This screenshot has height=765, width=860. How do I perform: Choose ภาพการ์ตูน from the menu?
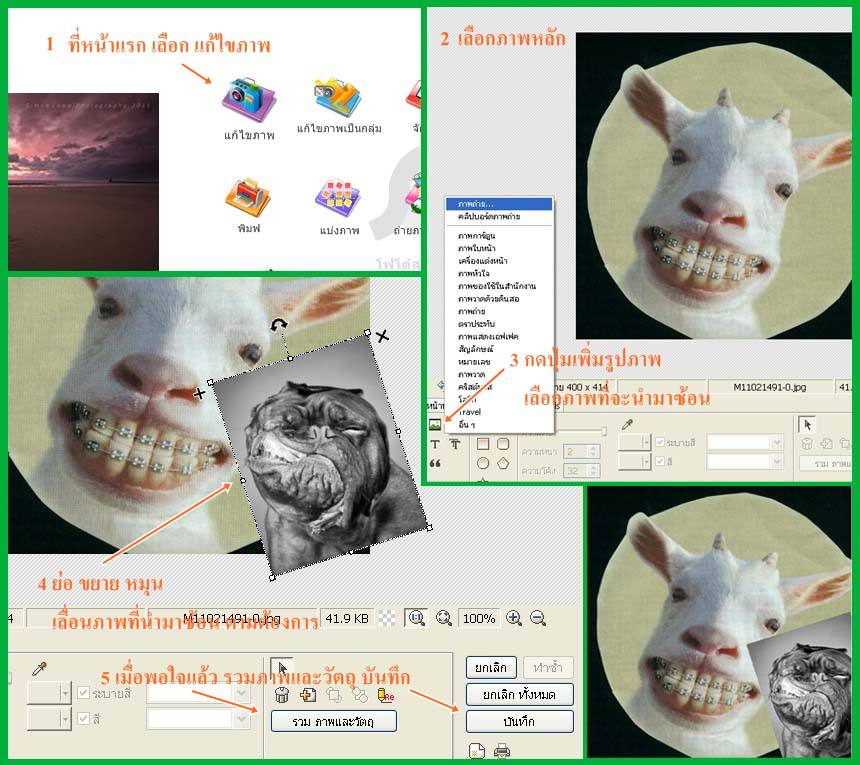(499, 236)
